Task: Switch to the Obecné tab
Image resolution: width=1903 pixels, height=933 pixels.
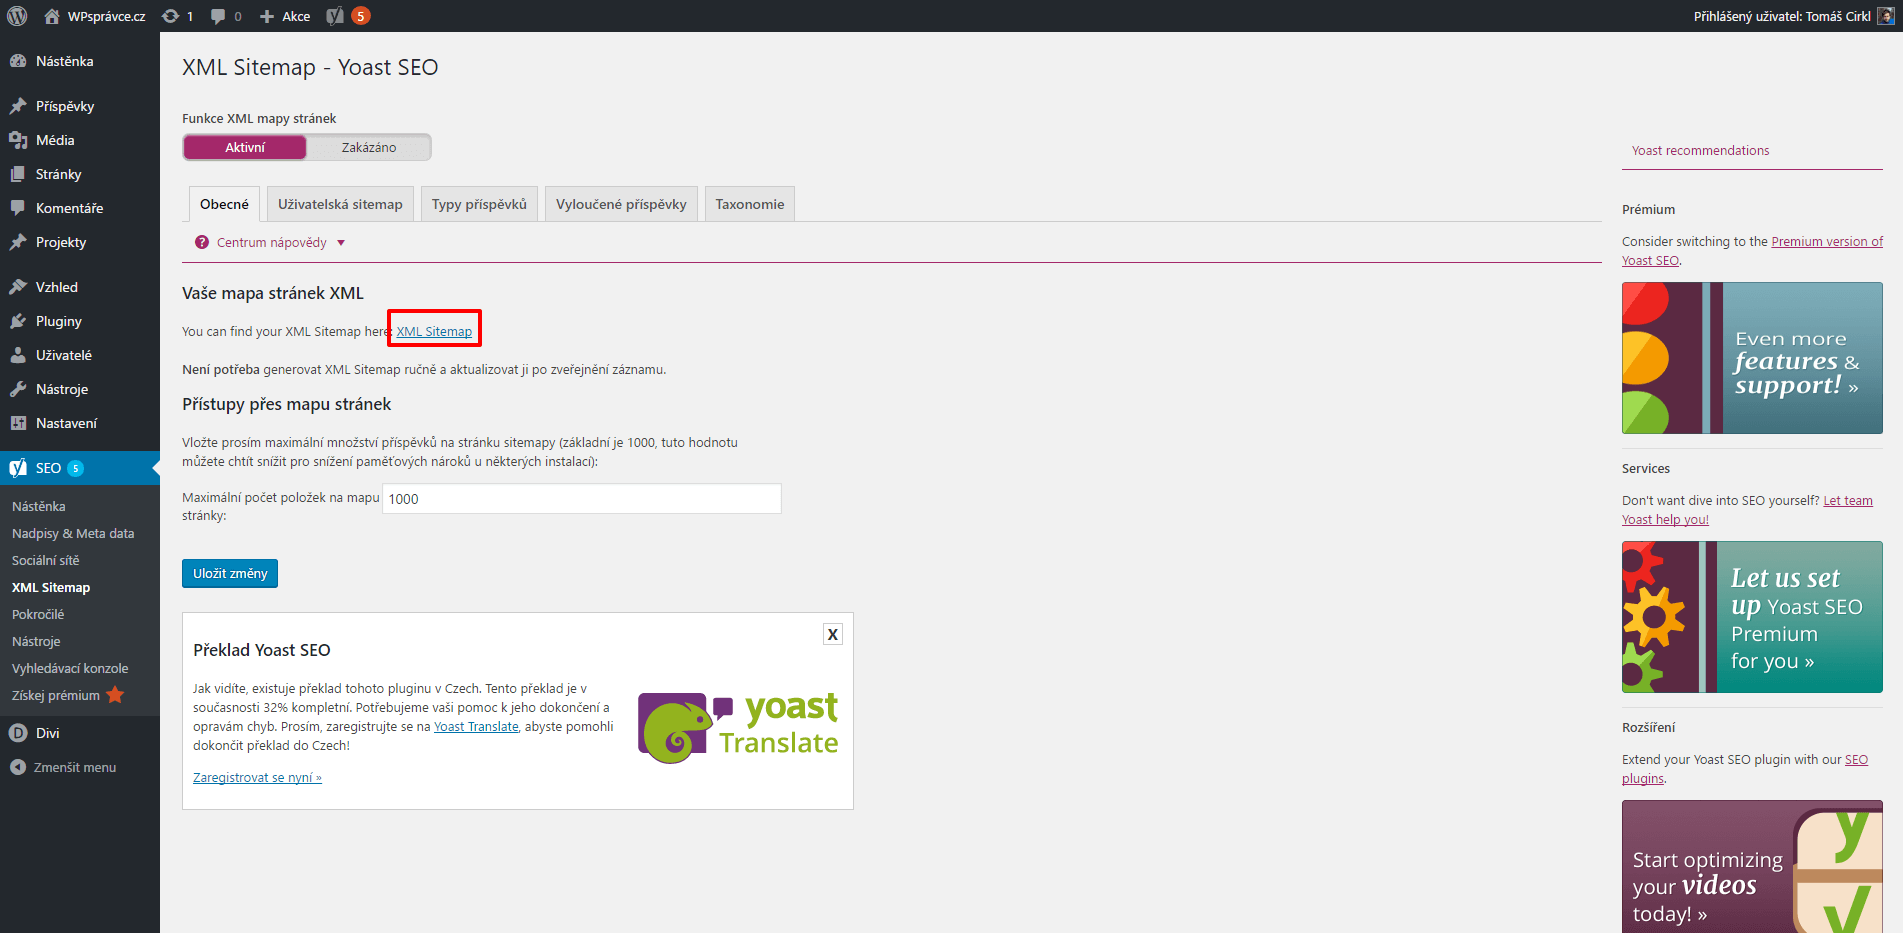Action: point(224,204)
